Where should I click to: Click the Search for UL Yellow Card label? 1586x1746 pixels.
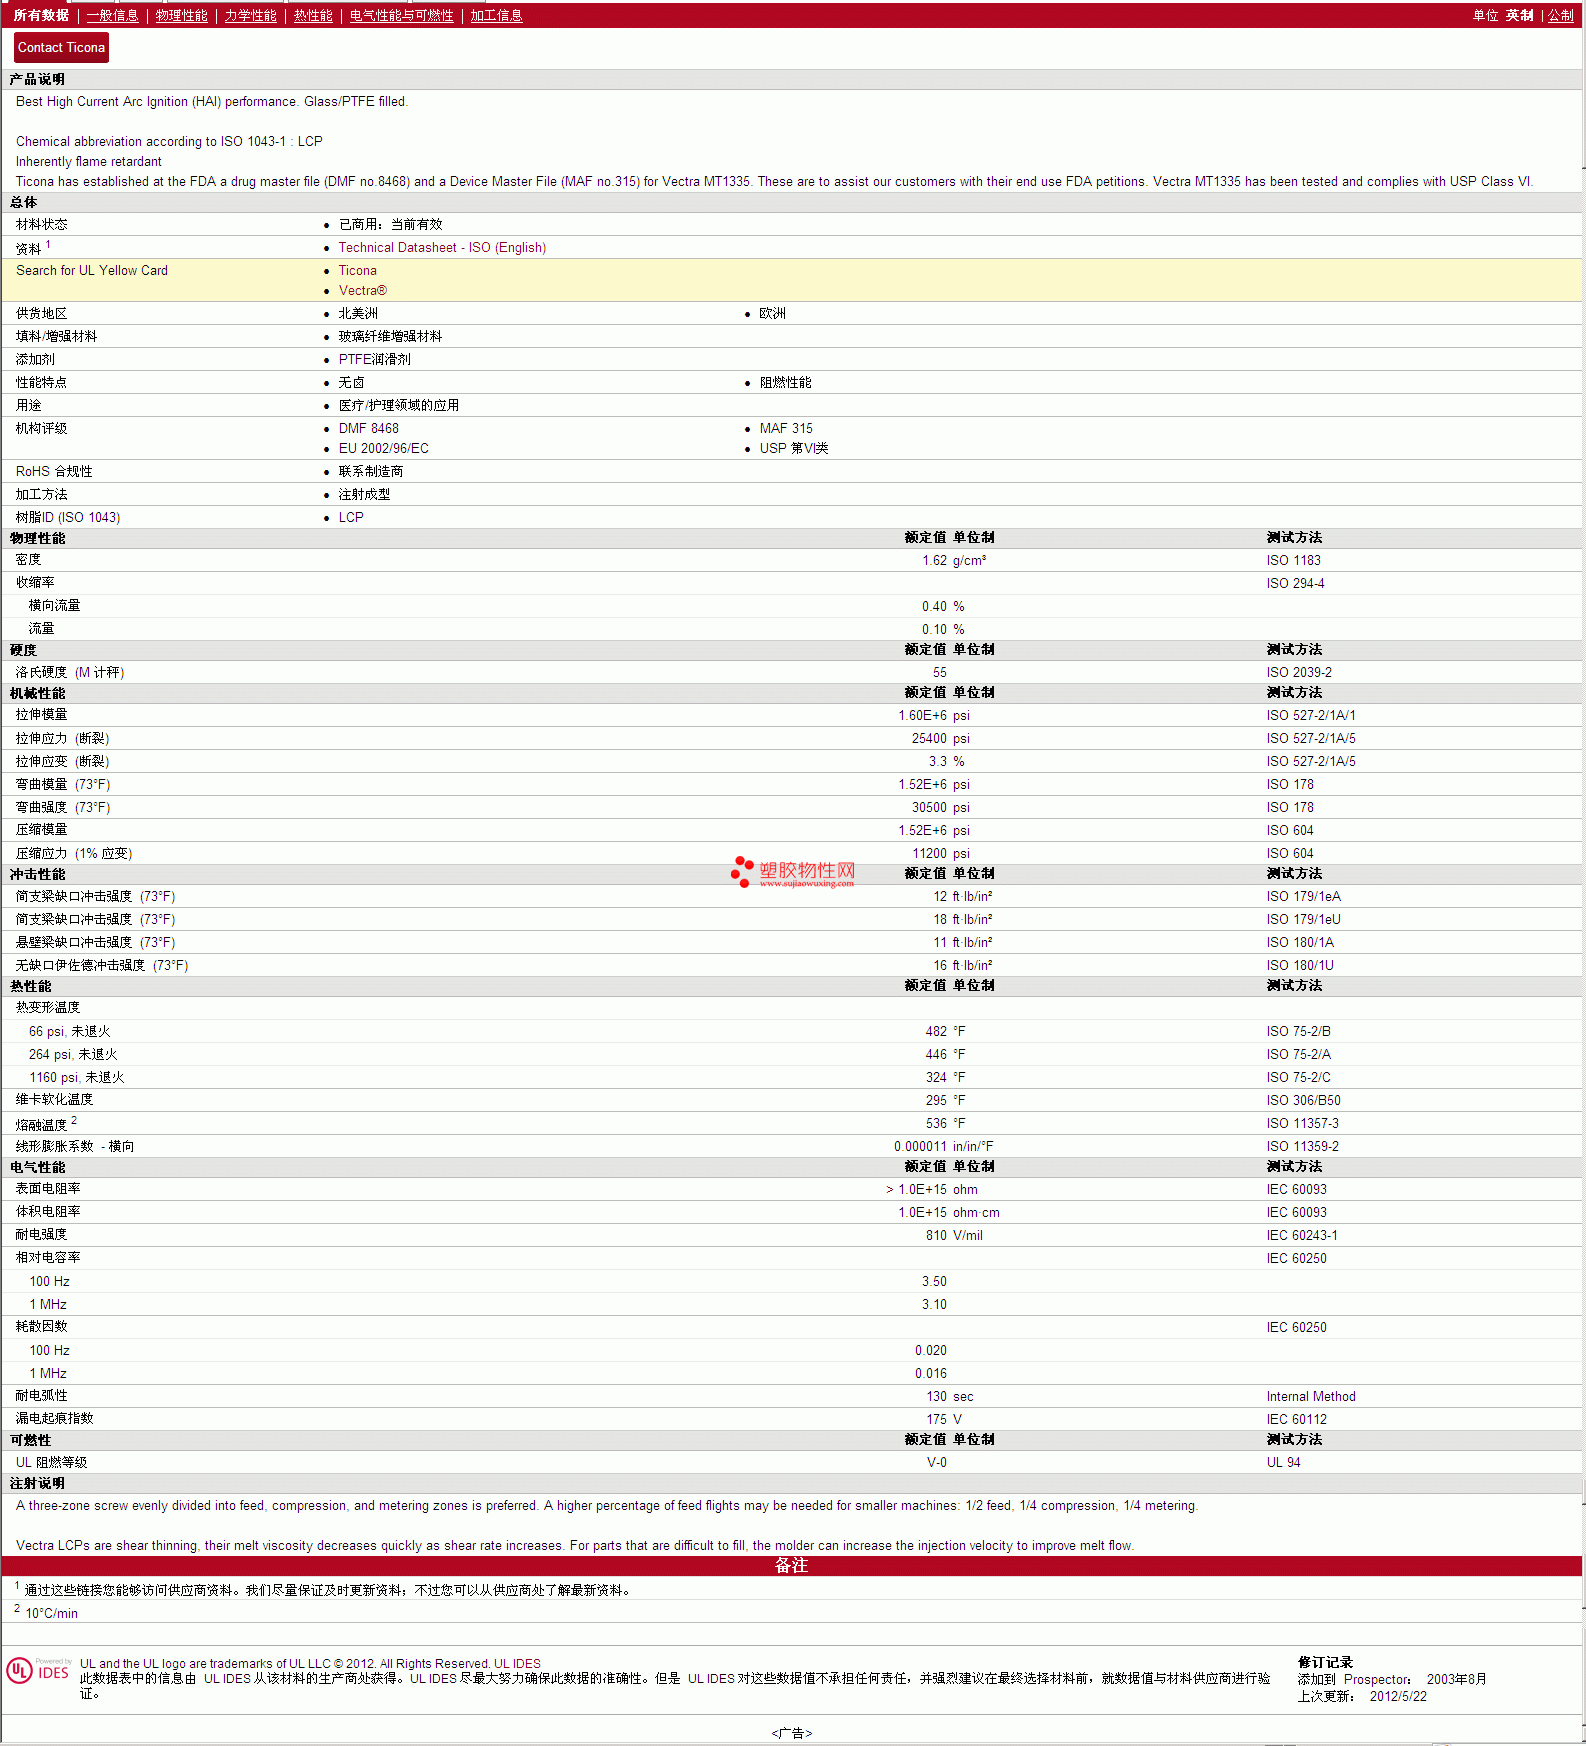92,270
